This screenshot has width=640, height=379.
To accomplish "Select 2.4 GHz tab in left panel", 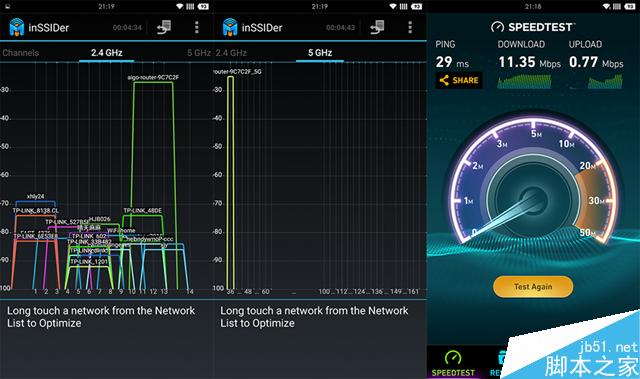I will 107,53.
